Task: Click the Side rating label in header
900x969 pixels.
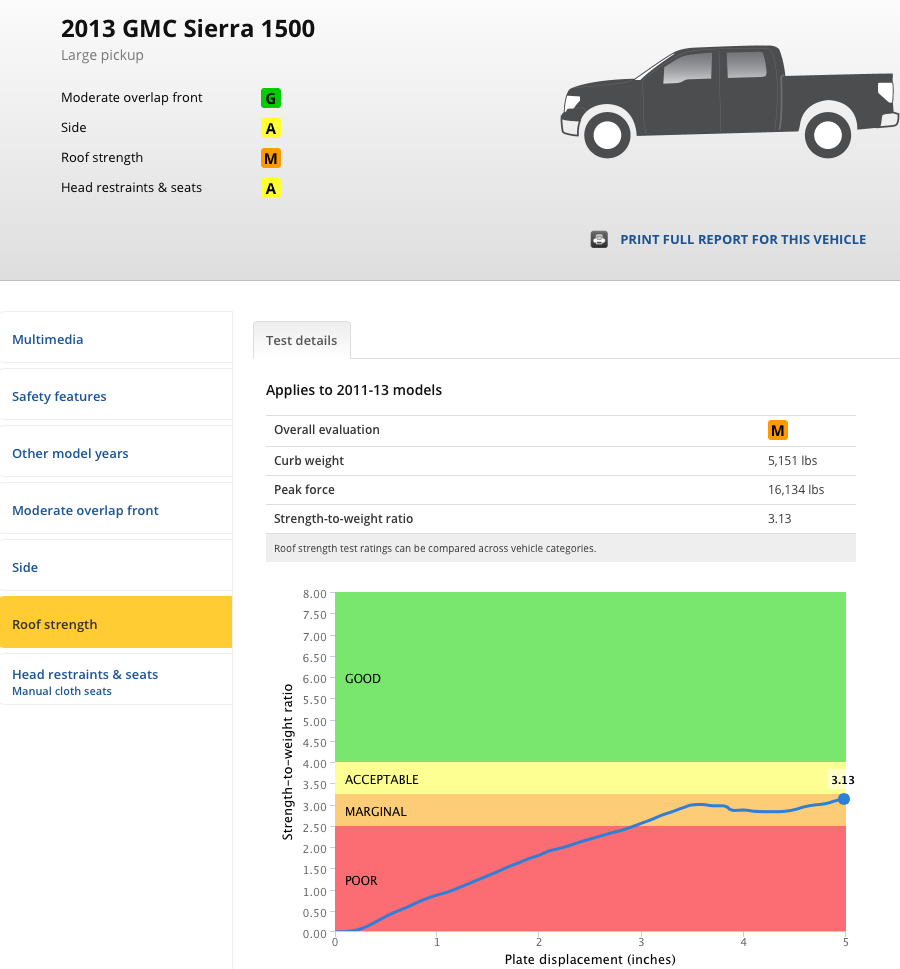Action: click(74, 127)
